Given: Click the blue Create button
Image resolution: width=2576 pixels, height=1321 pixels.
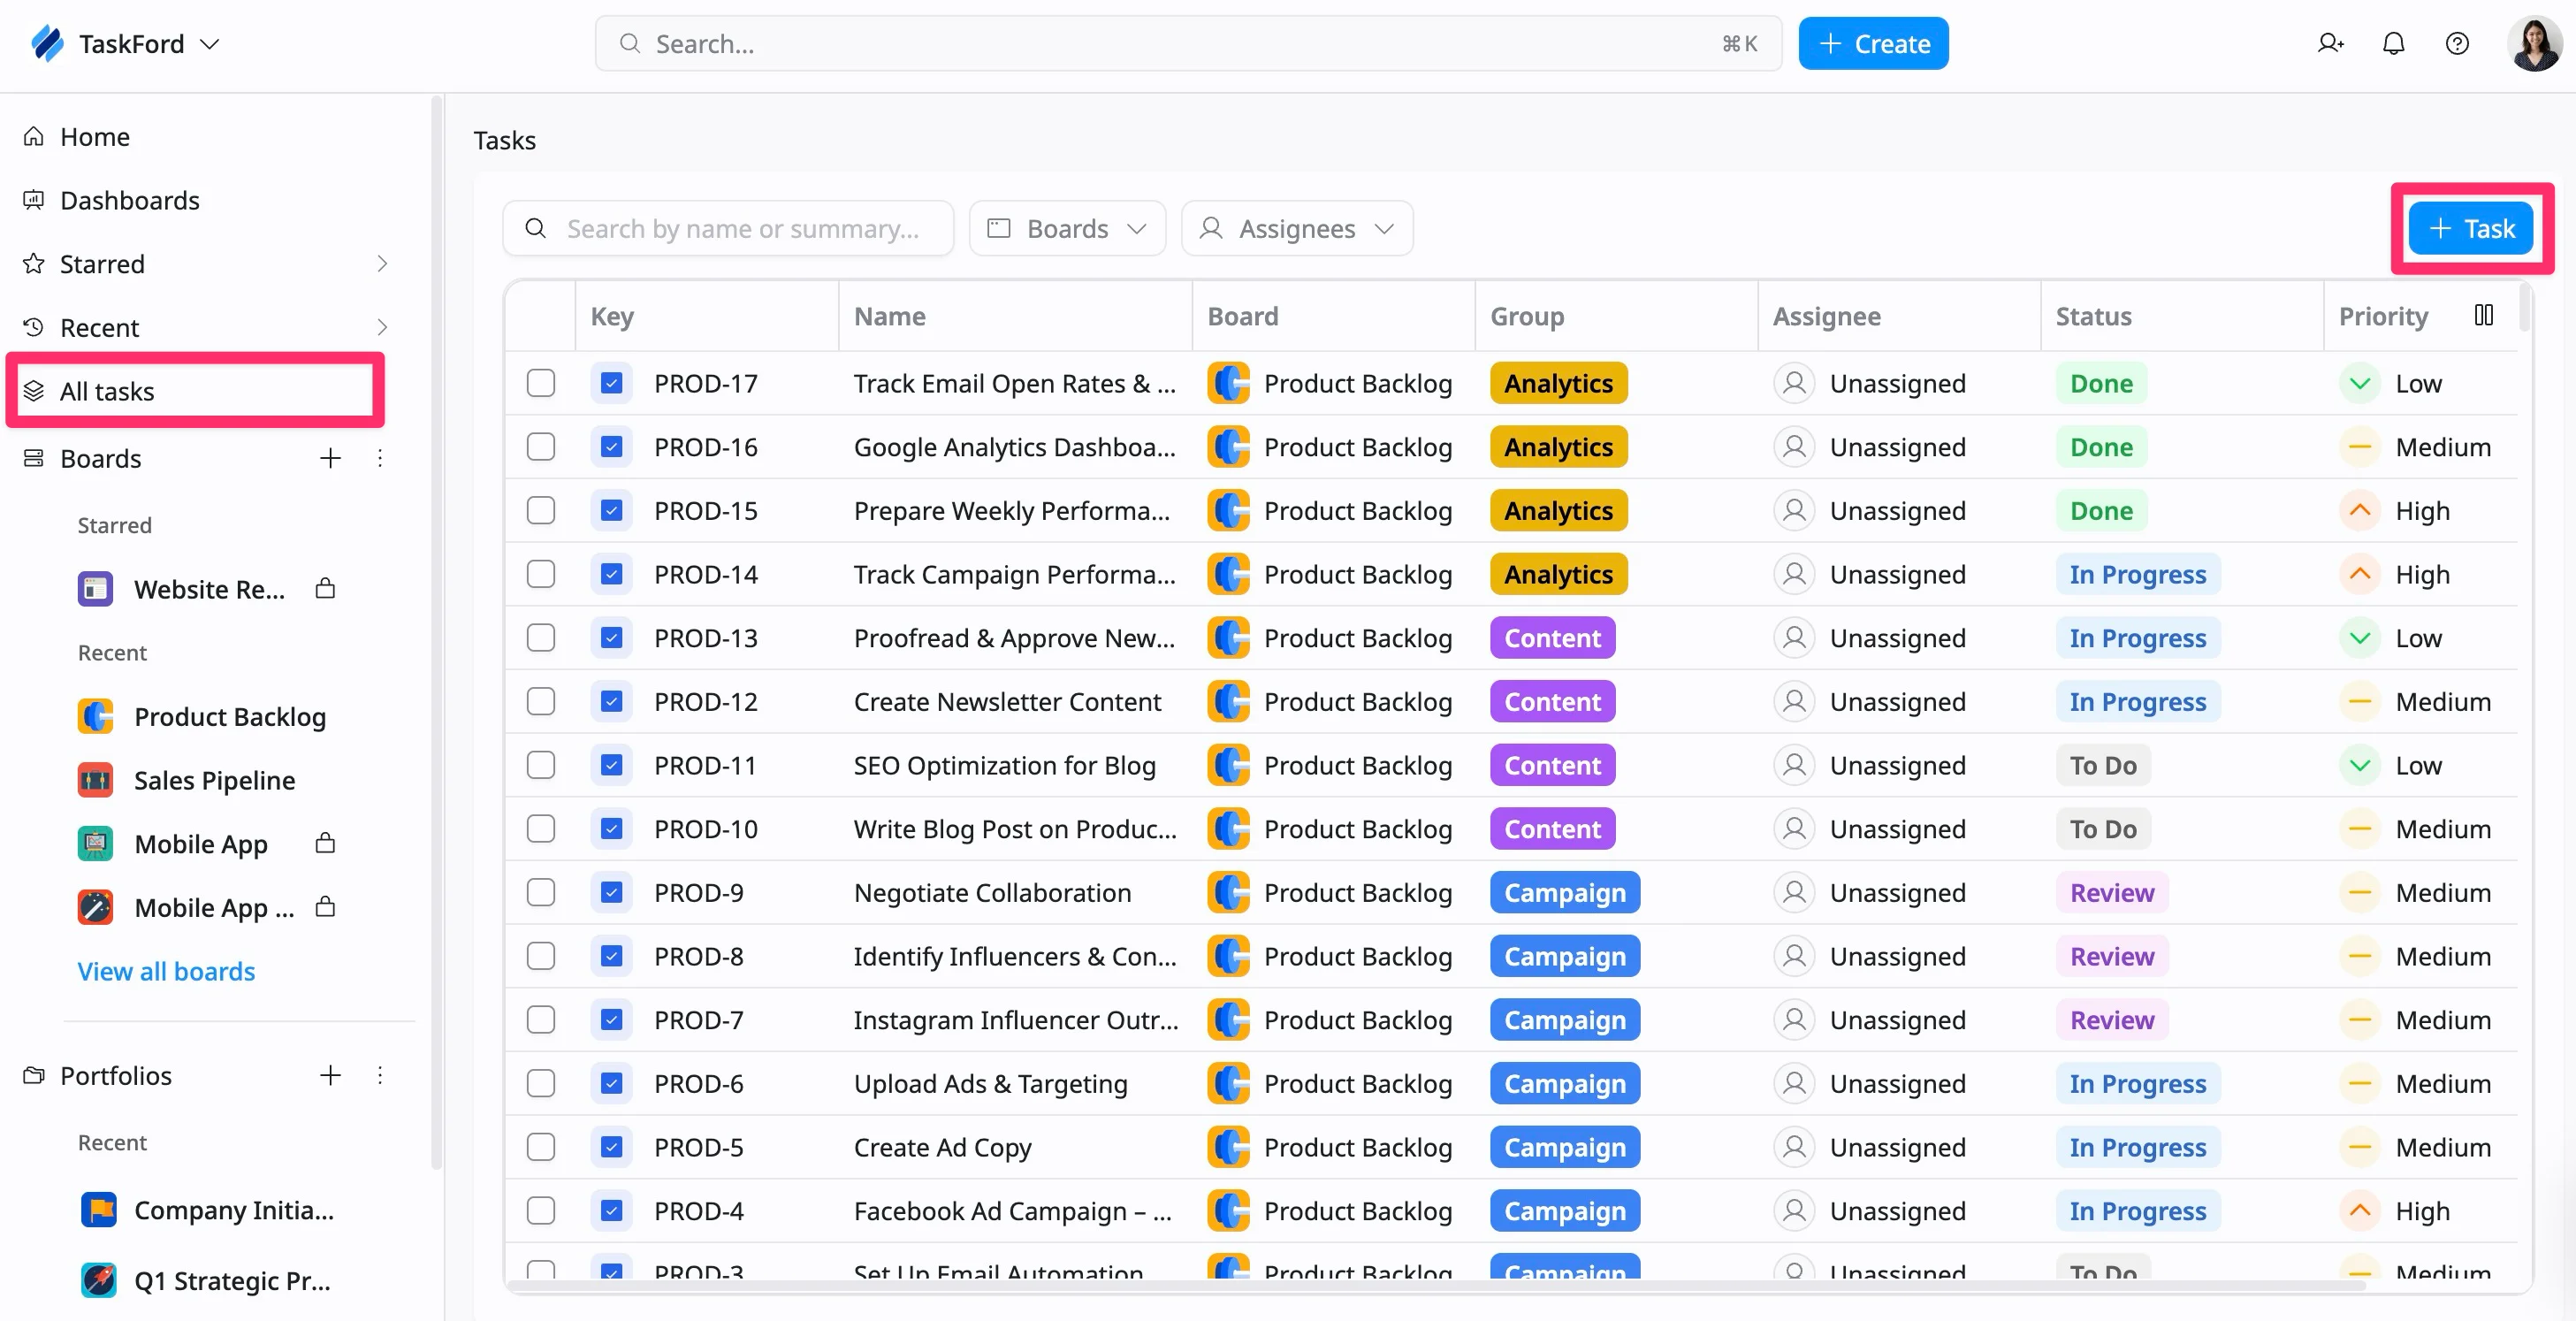Looking at the screenshot, I should 1873,43.
